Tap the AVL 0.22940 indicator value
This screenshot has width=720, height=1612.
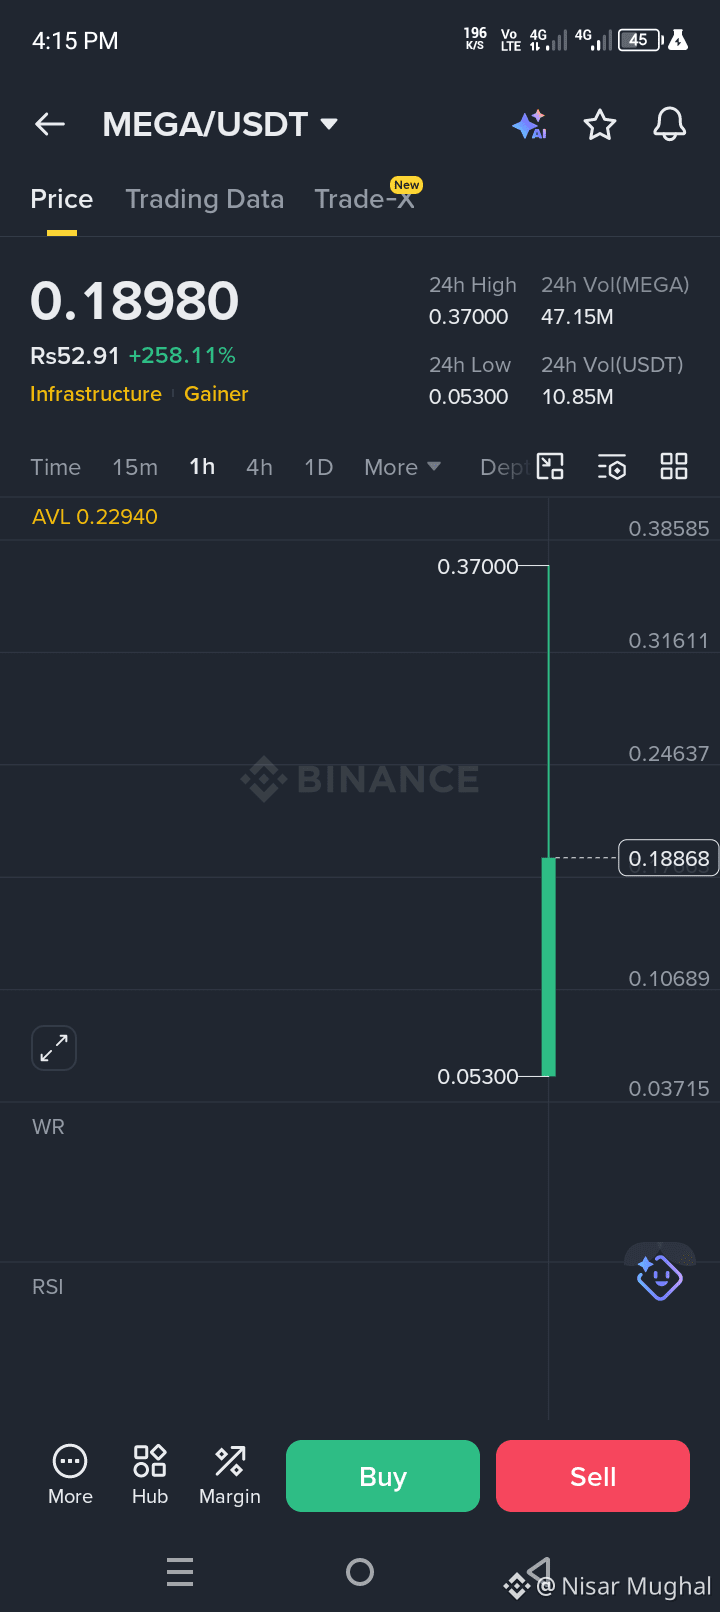coord(95,517)
